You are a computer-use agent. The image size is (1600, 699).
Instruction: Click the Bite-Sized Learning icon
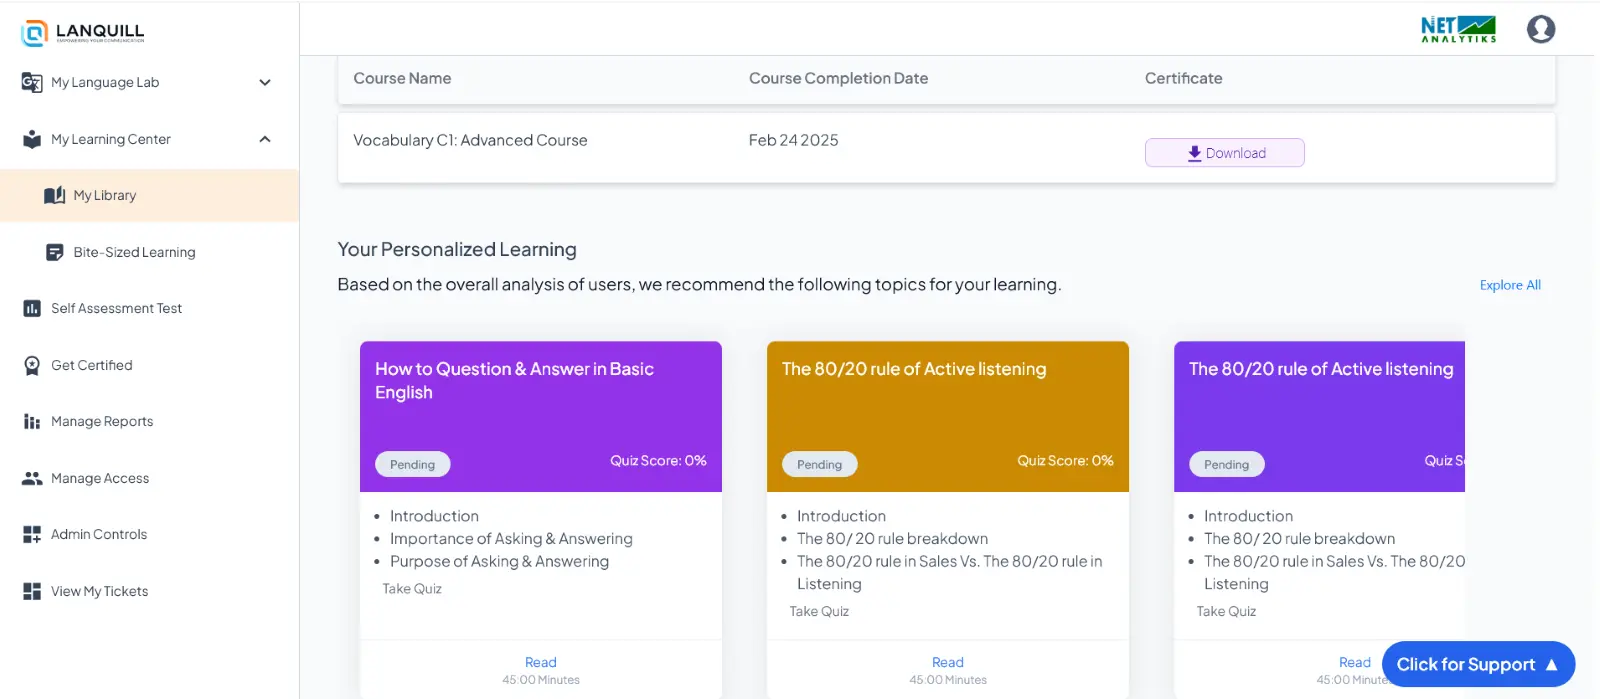pyautogui.click(x=55, y=252)
